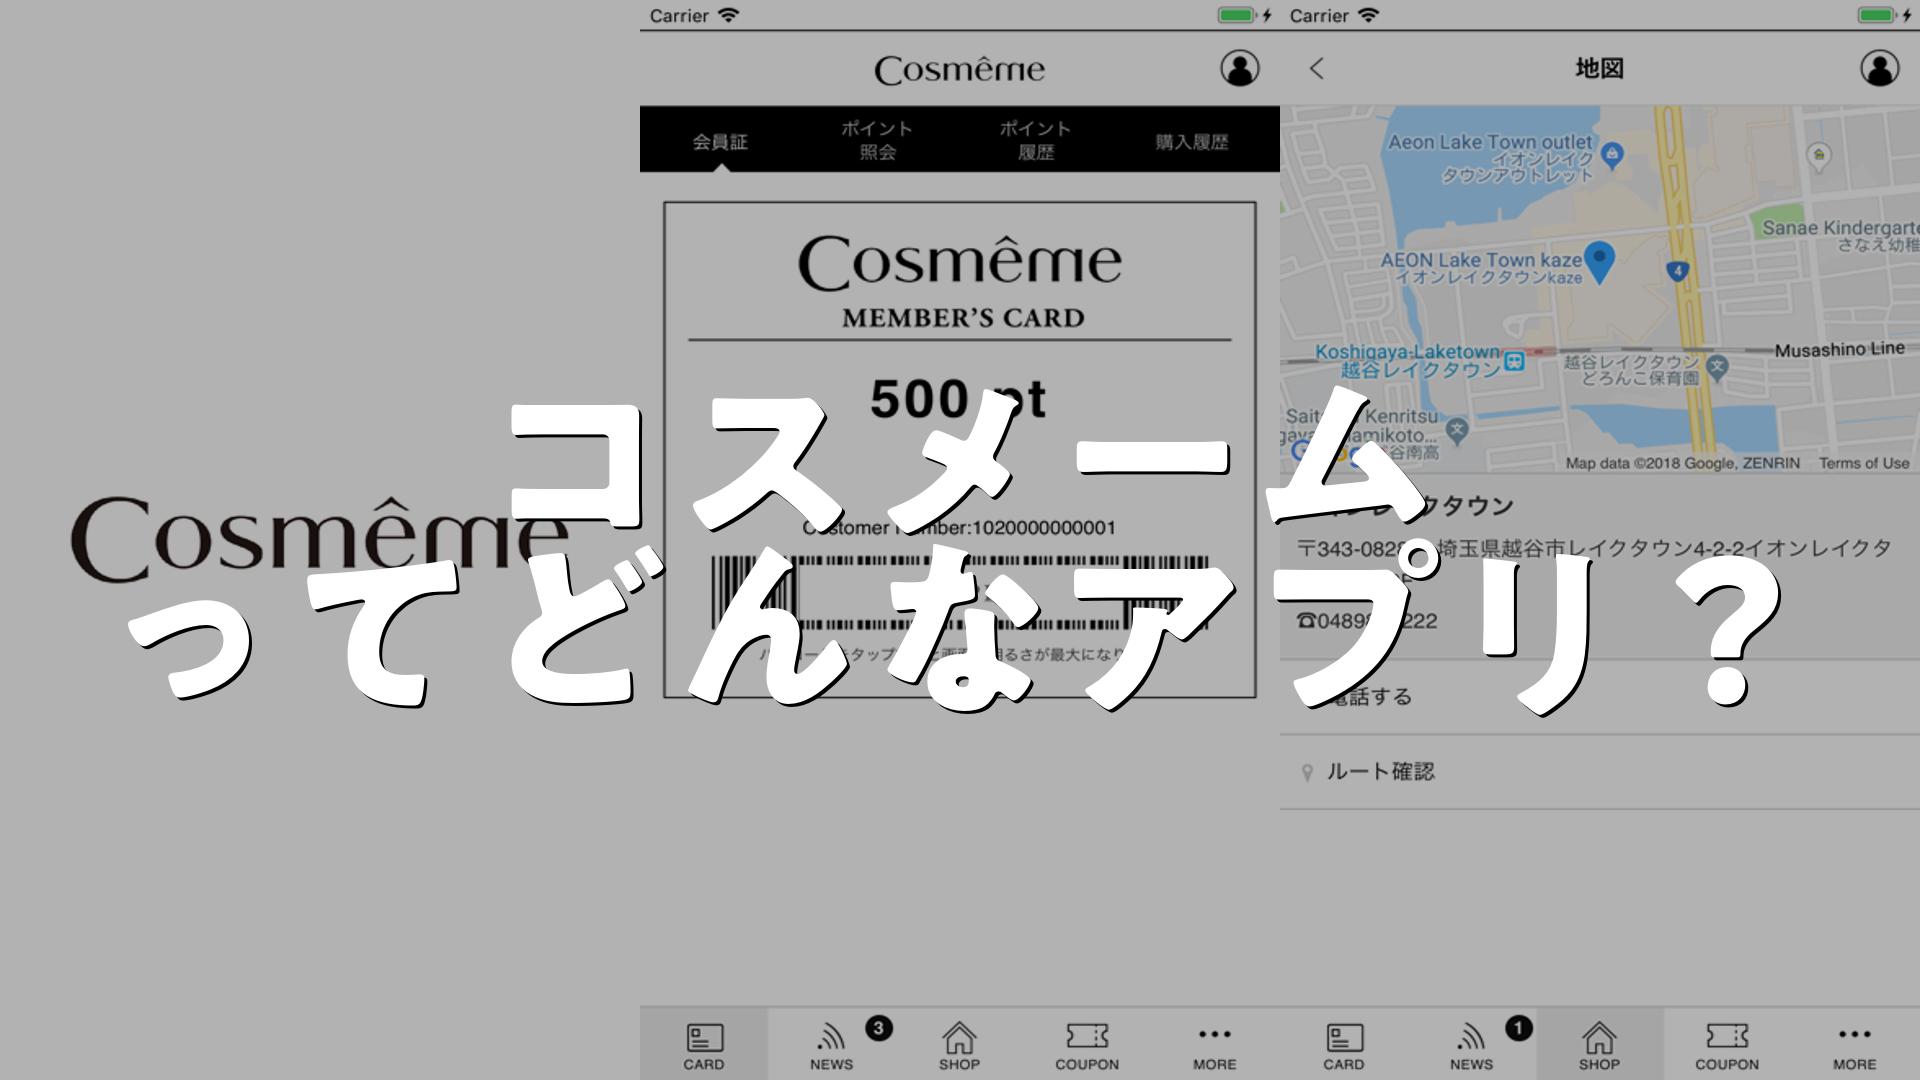Tap Customer number 1020000000001 text
Viewport: 1920px width, 1080px height.
point(958,527)
